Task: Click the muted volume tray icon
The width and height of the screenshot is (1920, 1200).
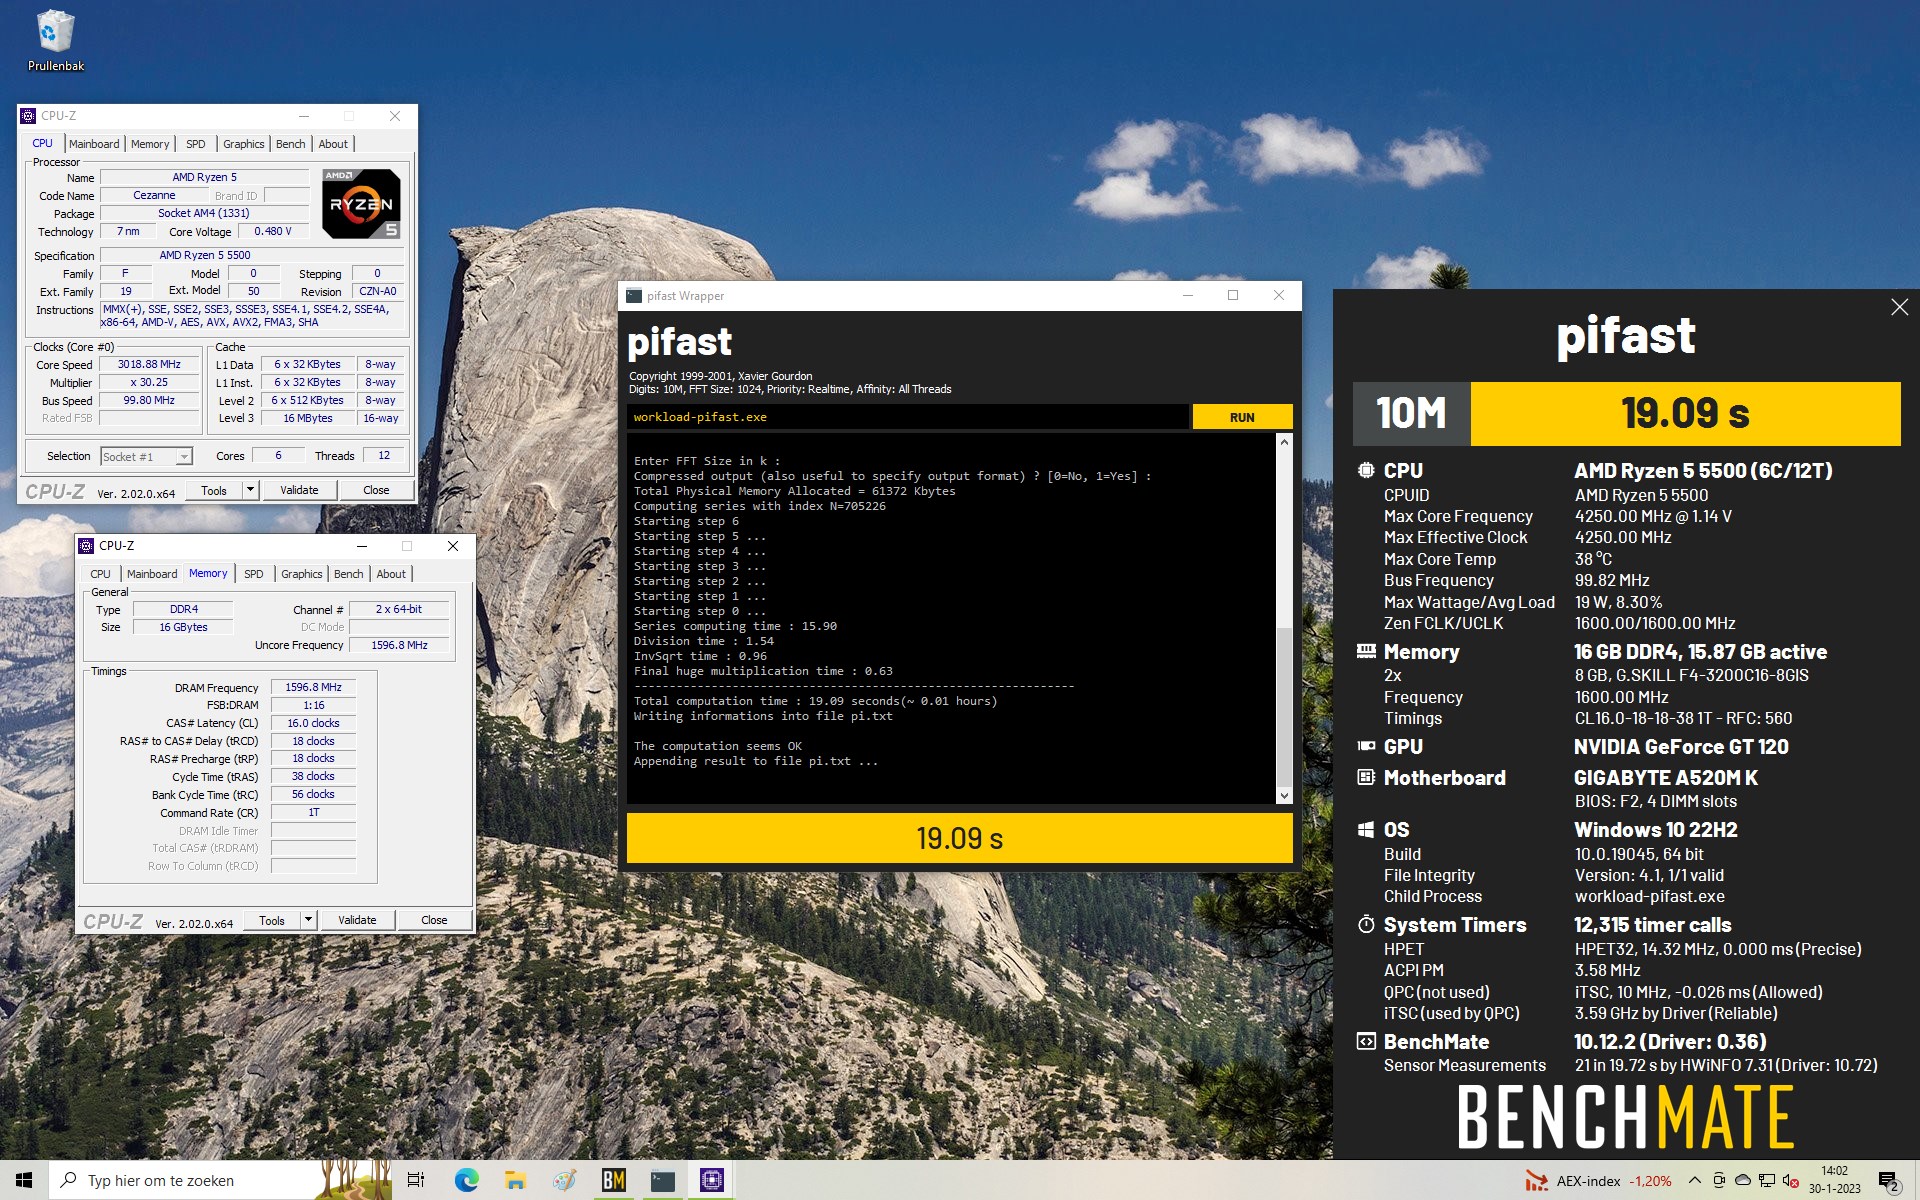Action: [1790, 1181]
